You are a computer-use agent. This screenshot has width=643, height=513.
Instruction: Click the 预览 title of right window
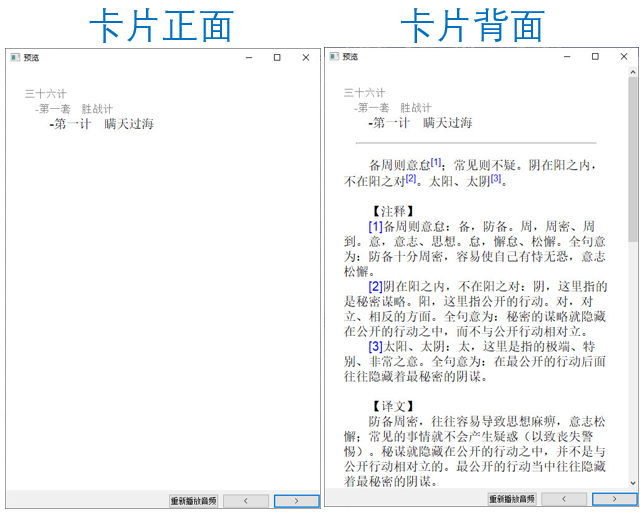click(x=350, y=57)
